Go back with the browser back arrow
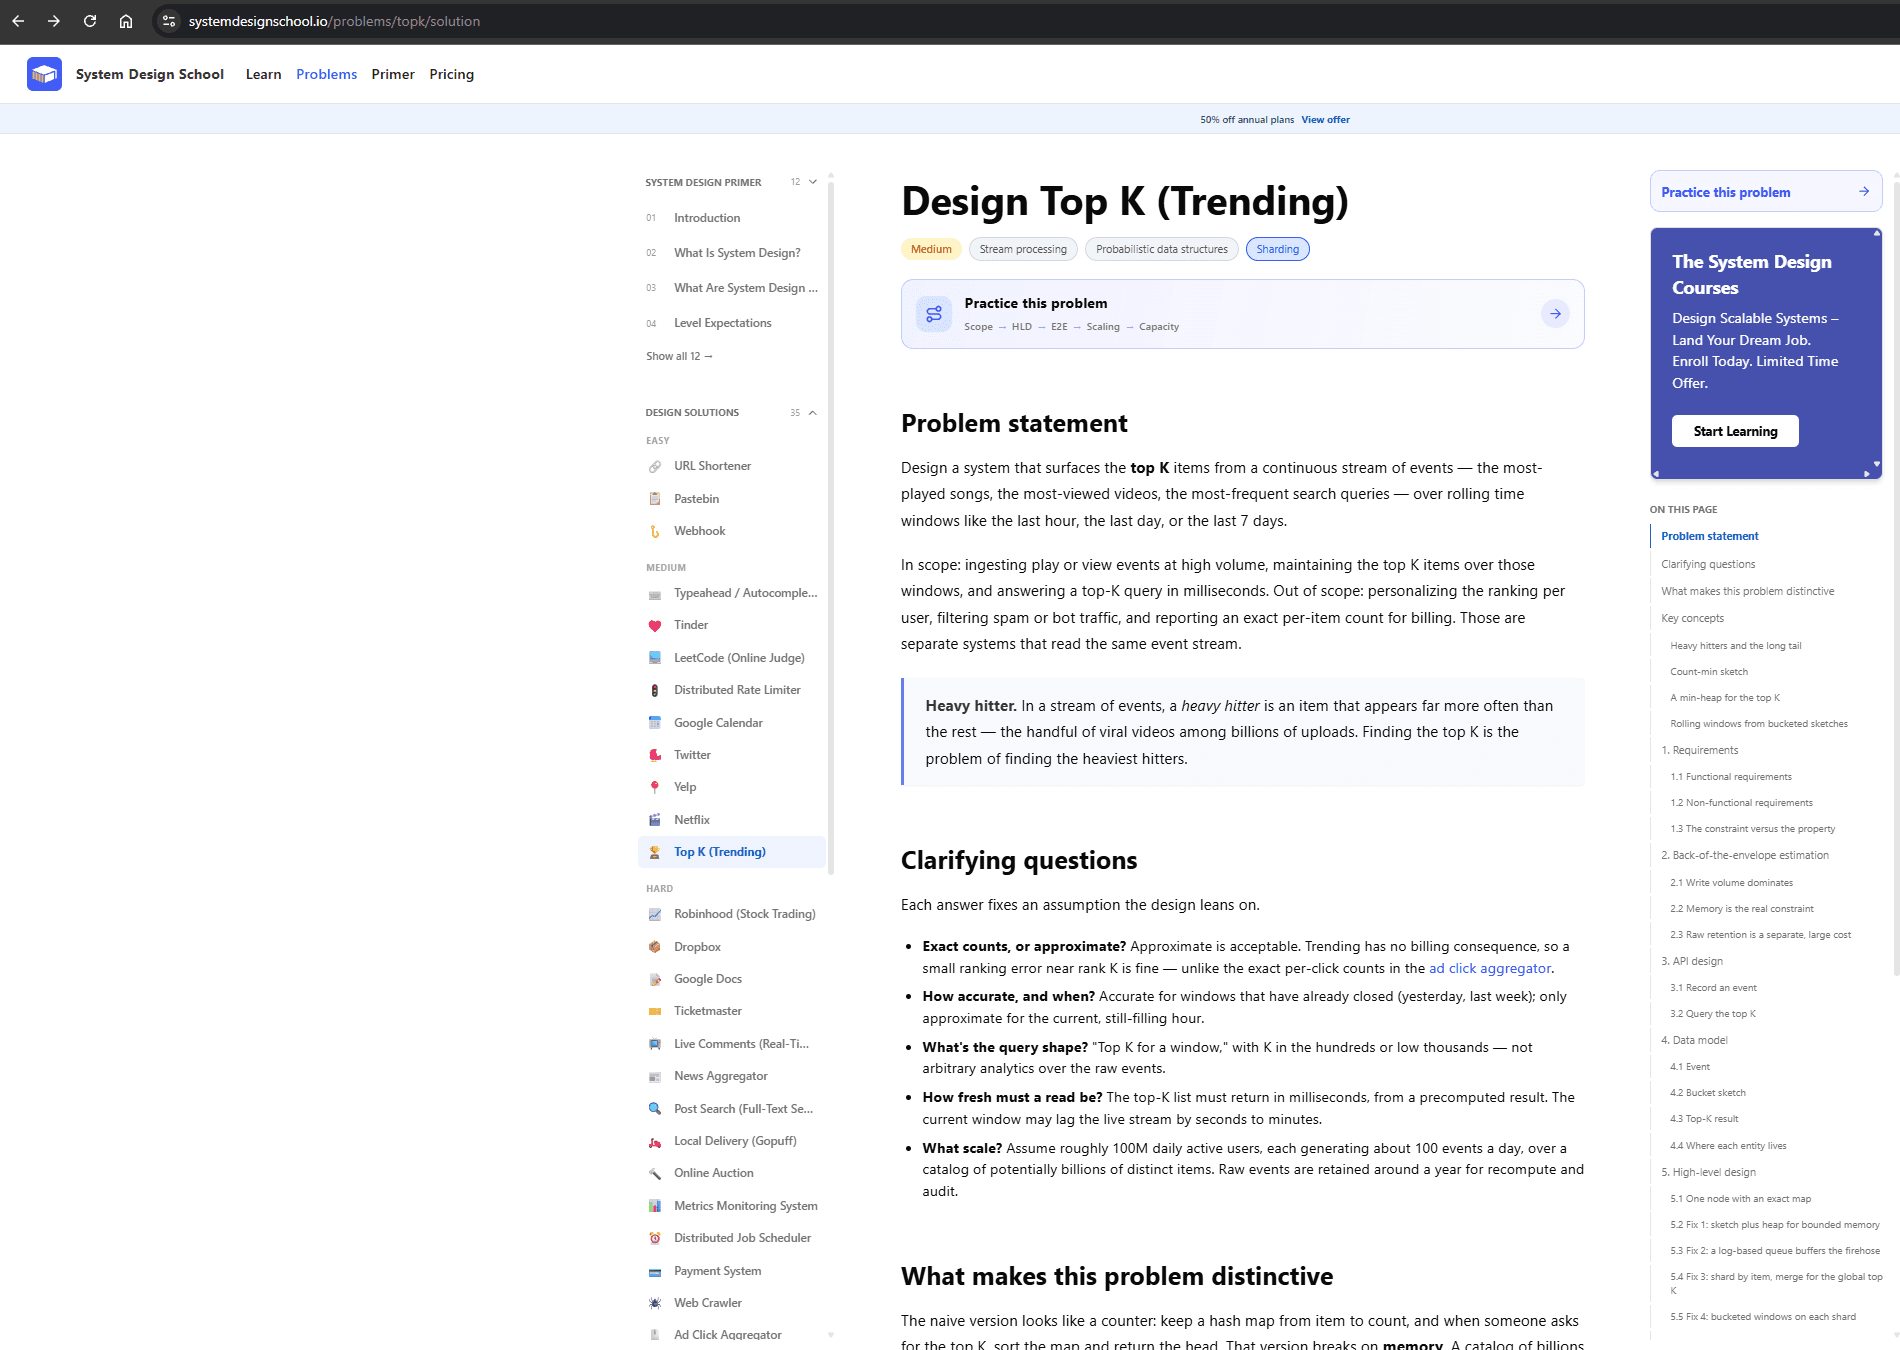1900x1350 pixels. click(x=18, y=21)
